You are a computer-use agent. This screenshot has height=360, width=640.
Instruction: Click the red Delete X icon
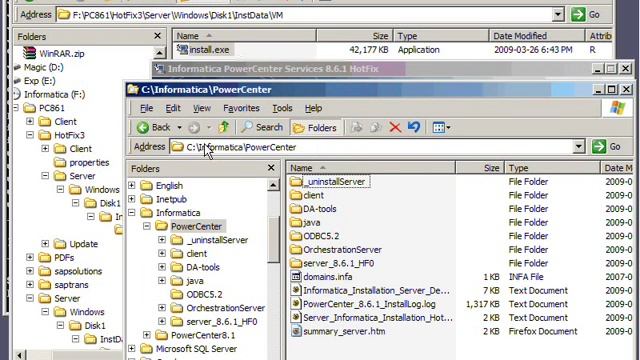pyautogui.click(x=395, y=127)
